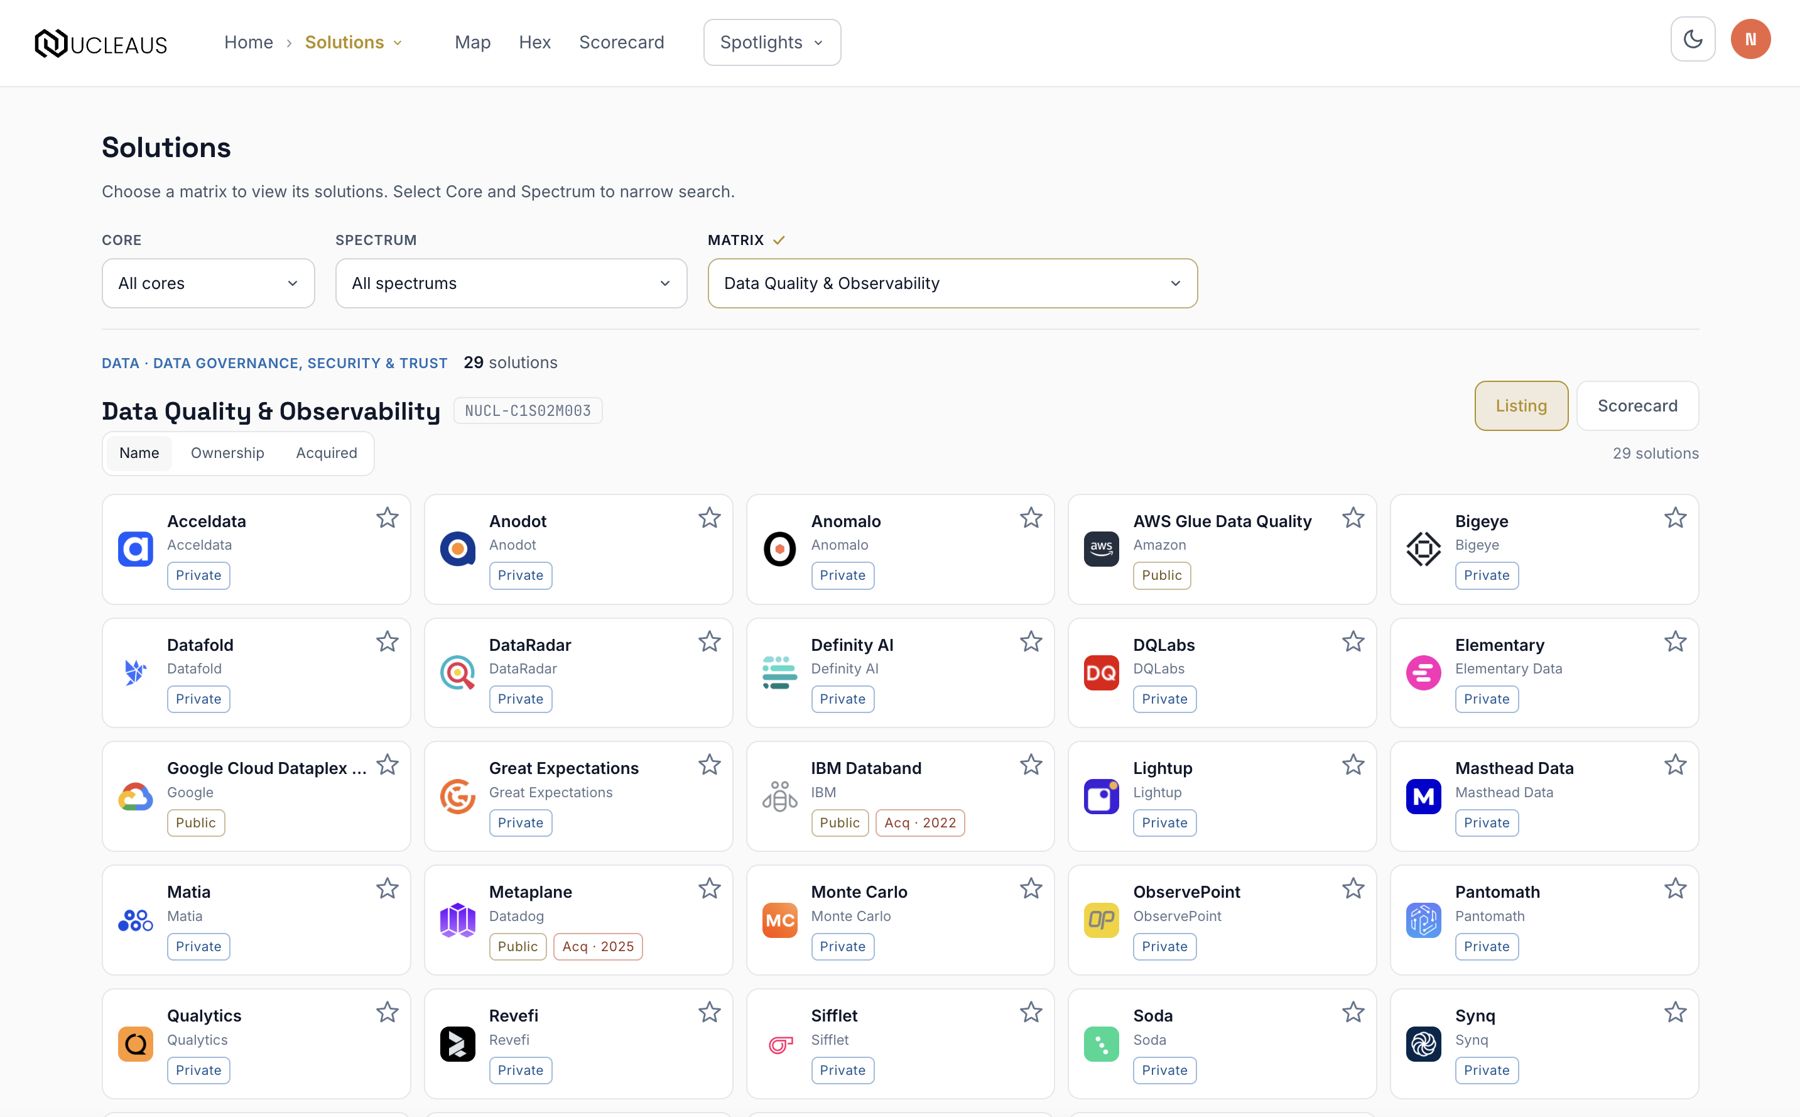Open the Solutions breadcrumb menu
The width and height of the screenshot is (1800, 1117).
pyautogui.click(x=353, y=43)
